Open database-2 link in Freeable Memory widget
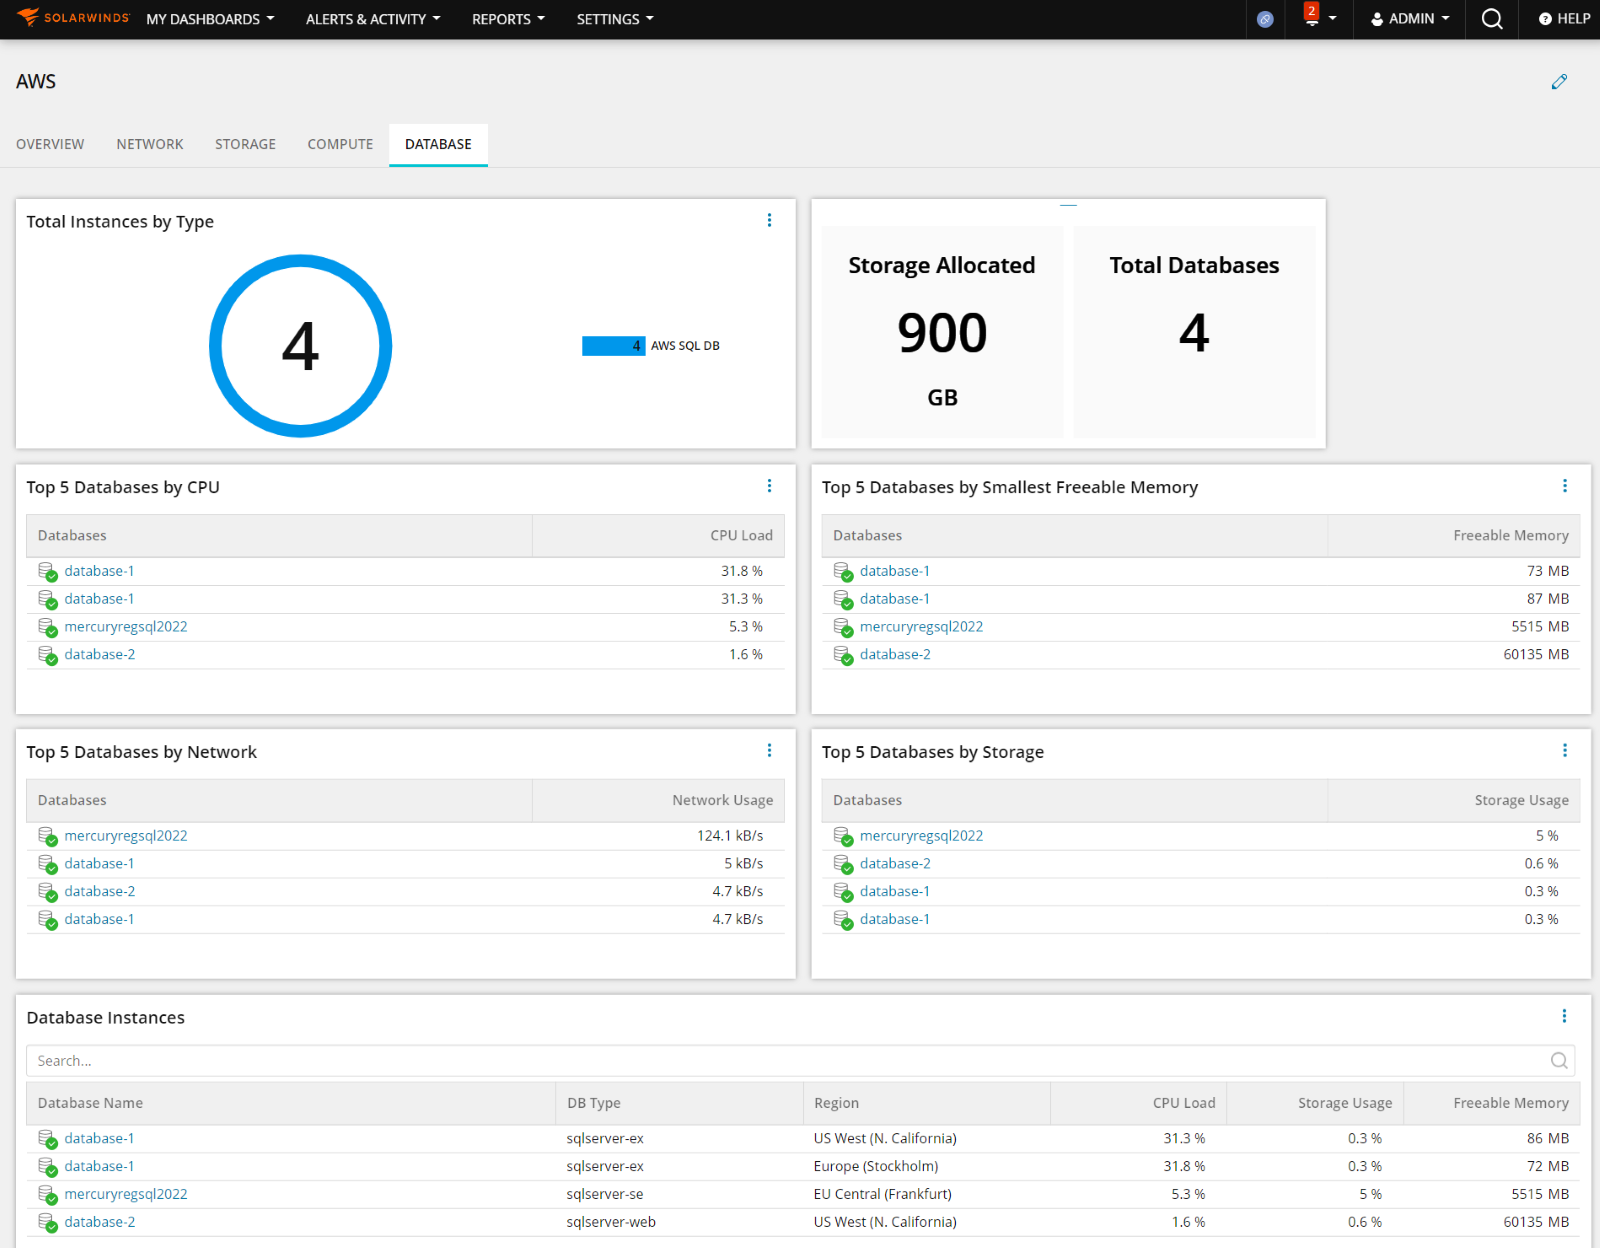 pyautogui.click(x=895, y=655)
